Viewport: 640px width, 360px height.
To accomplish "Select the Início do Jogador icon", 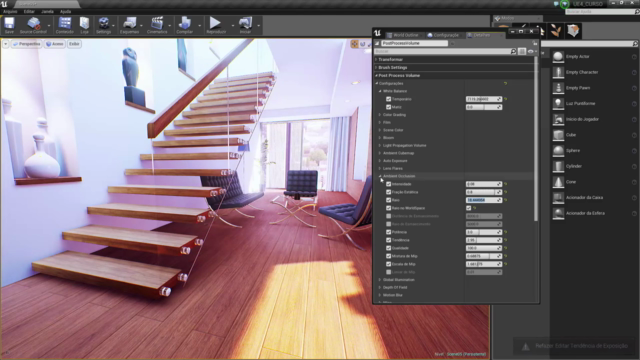I will 558,119.
